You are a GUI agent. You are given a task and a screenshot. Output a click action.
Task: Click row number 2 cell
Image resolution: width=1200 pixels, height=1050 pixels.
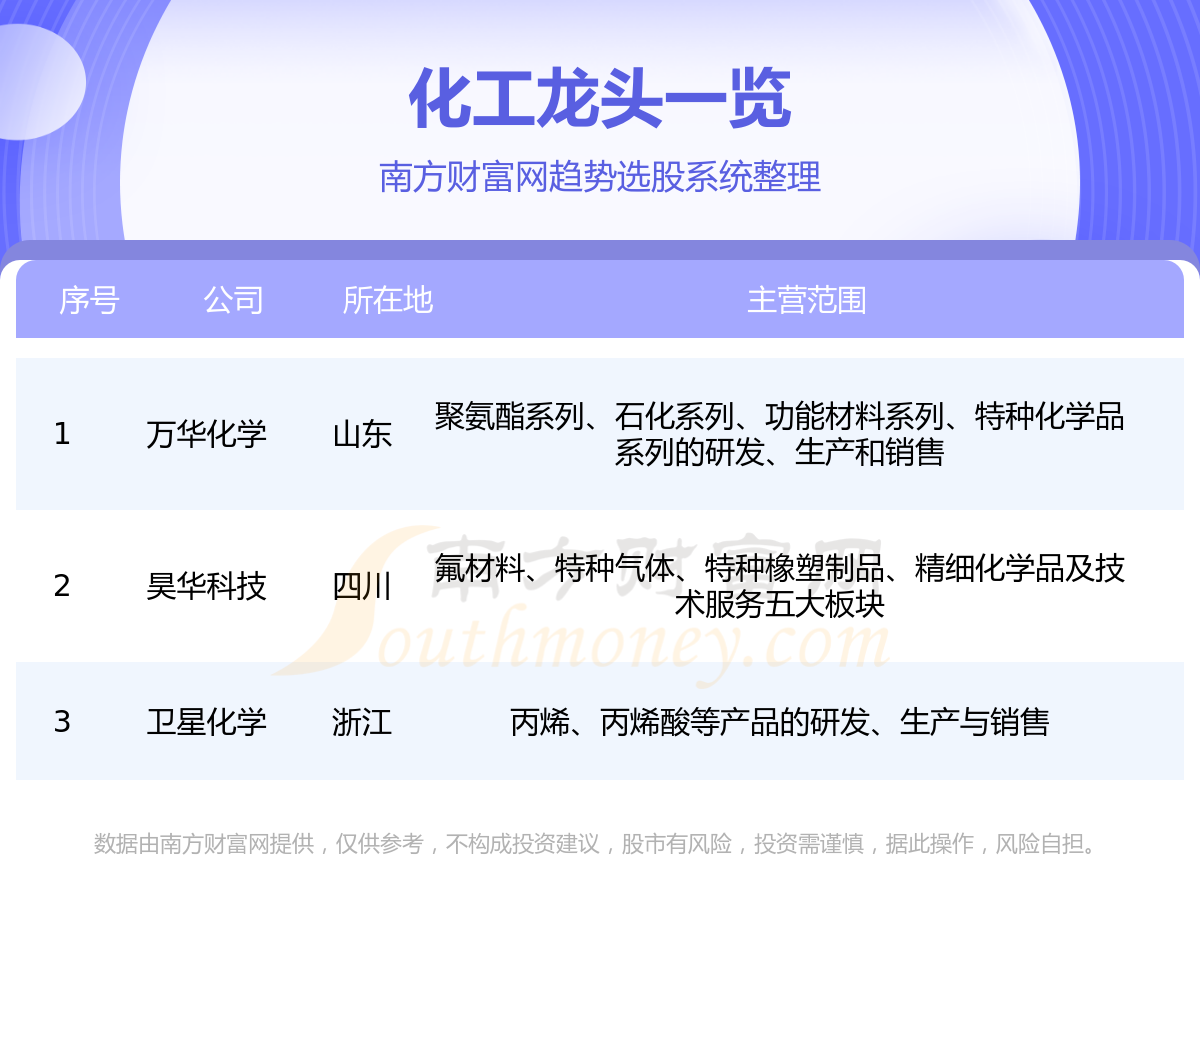62,586
